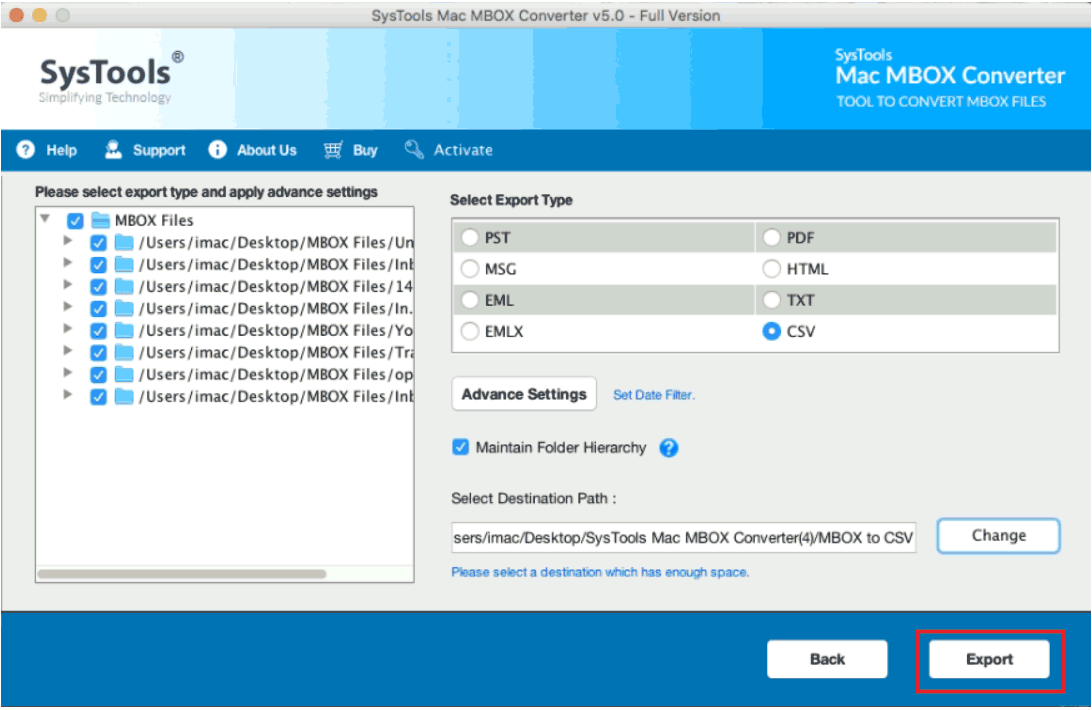Expand the MBOX Files/Un tree node

click(68, 240)
